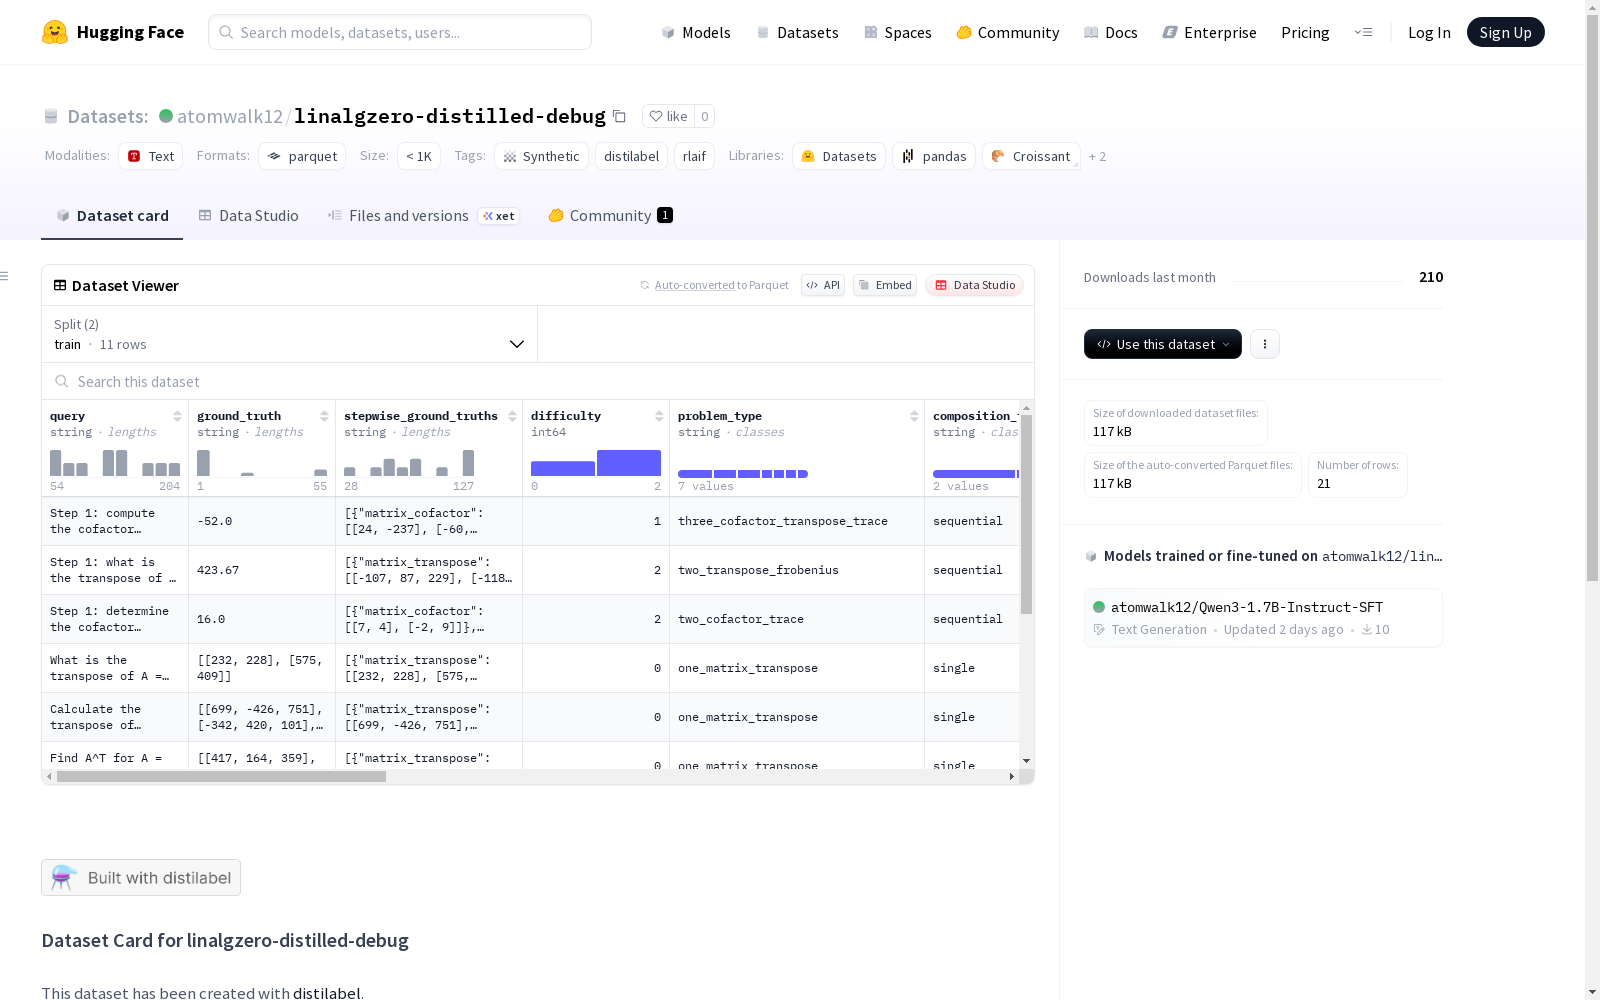Open the navigation more-options menu icon
The image size is (1600, 1000).
tap(1363, 32)
